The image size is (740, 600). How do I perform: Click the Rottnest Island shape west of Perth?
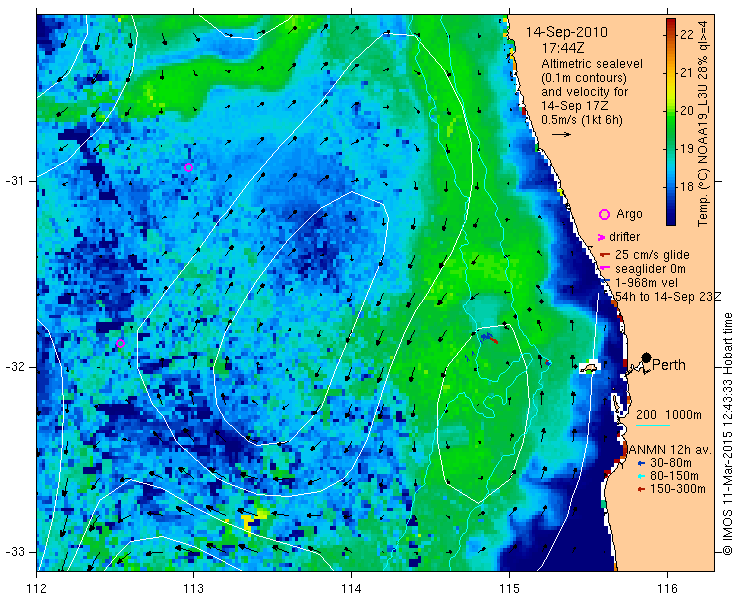589,368
